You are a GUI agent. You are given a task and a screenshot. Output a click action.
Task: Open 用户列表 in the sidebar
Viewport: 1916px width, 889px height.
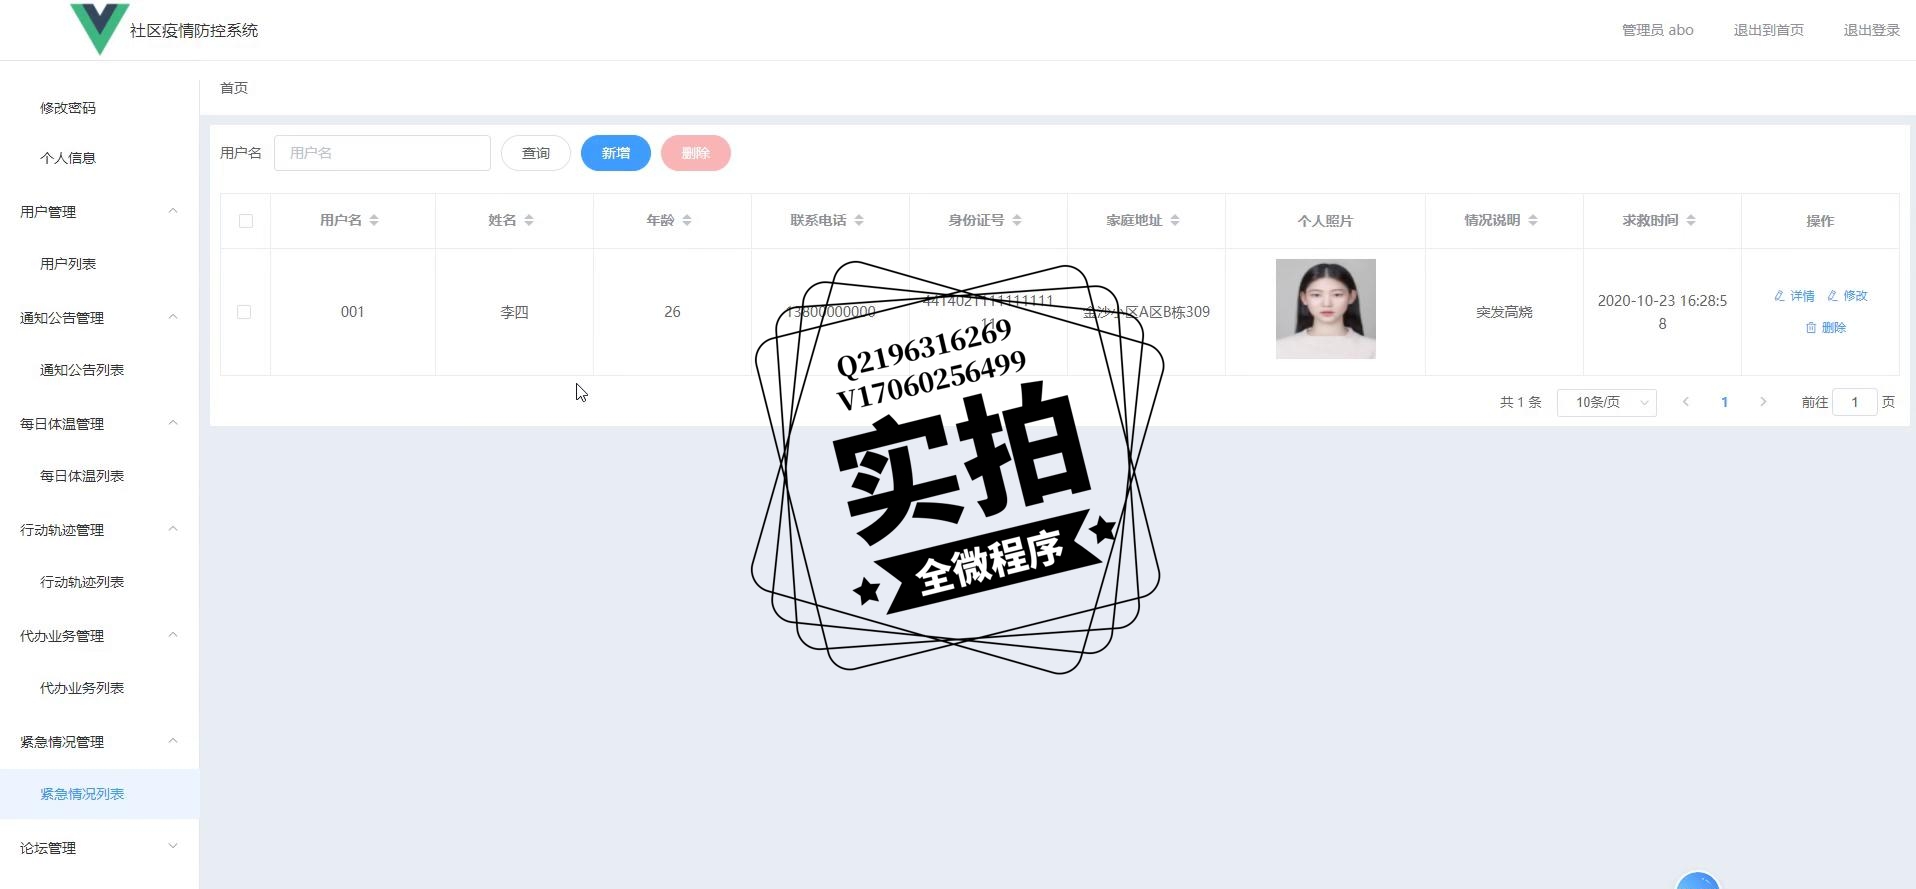(68, 264)
